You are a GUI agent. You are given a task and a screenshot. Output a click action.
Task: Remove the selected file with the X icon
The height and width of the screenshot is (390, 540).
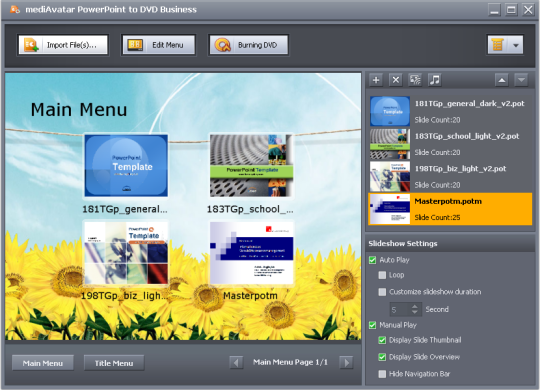click(396, 80)
